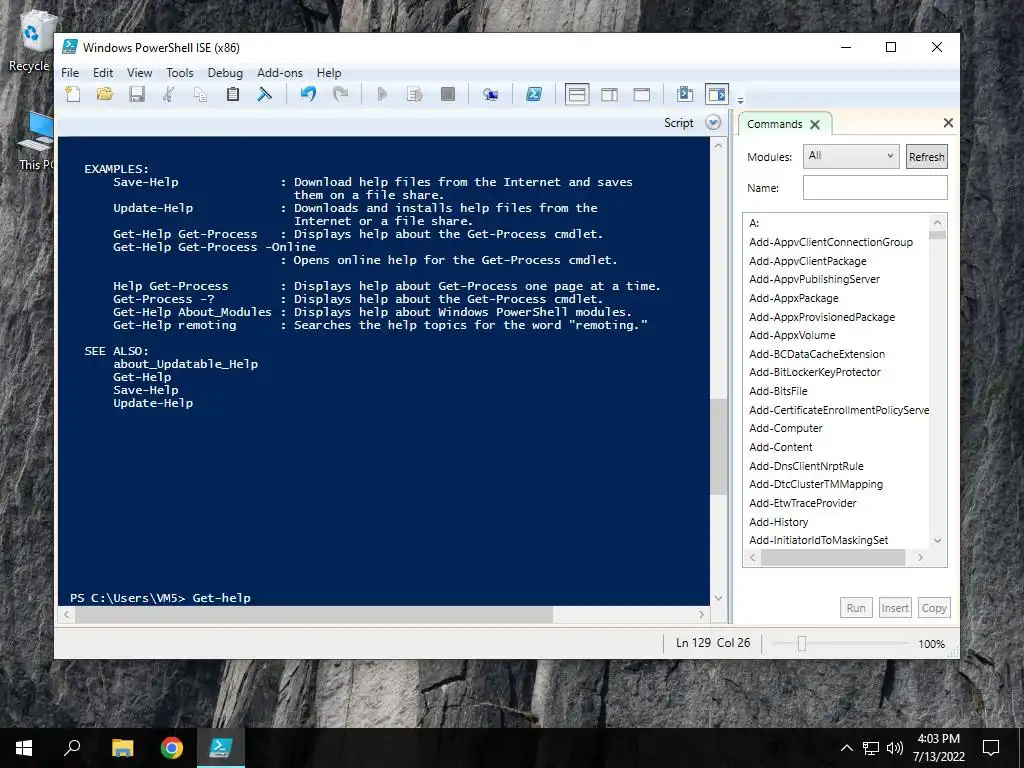The image size is (1024, 768).
Task: Select Add-EtwTraceProvider in command list
Action: click(803, 504)
